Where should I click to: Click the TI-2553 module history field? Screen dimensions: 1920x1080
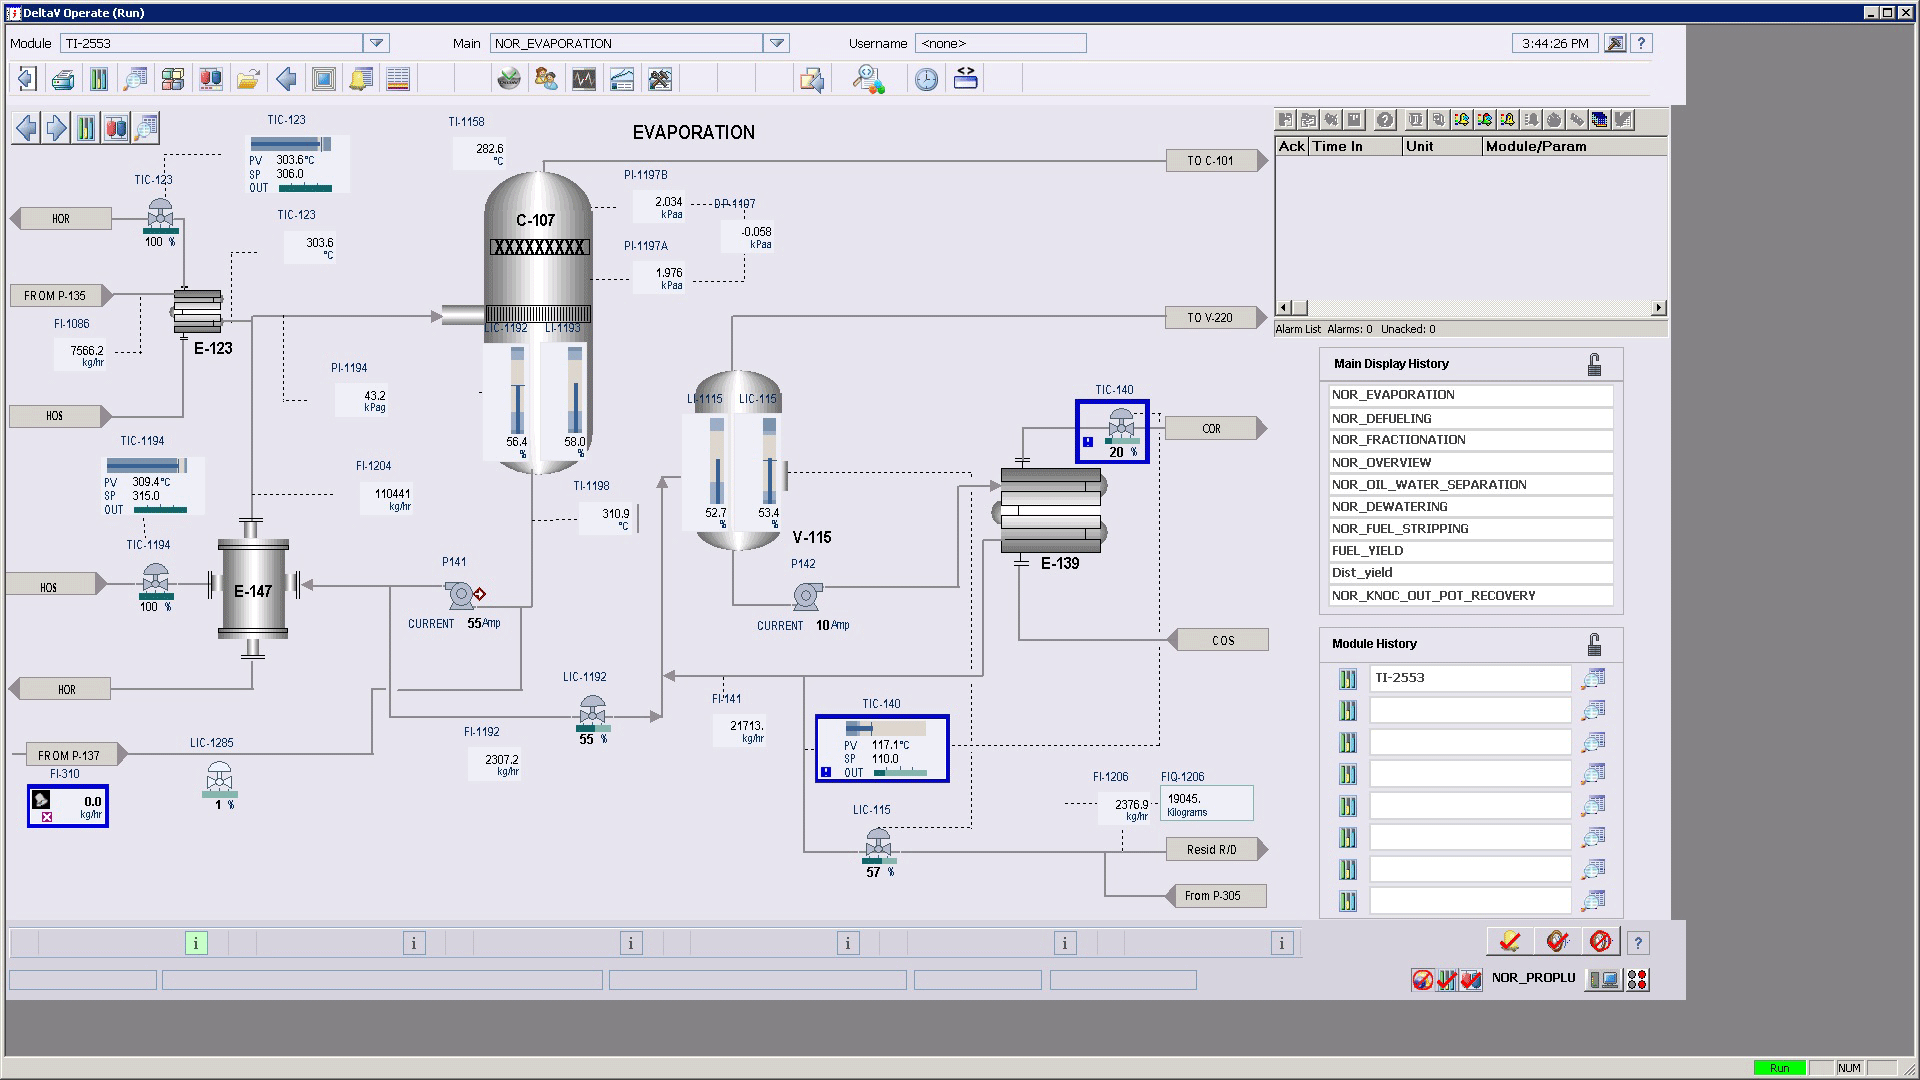coord(1469,678)
